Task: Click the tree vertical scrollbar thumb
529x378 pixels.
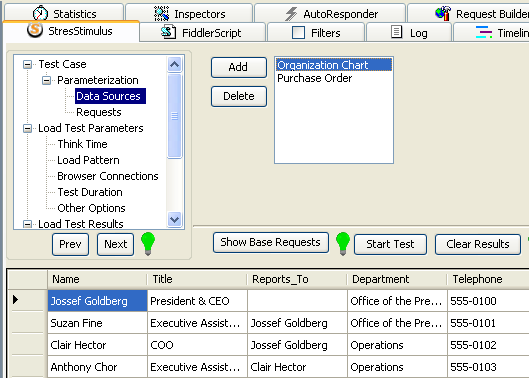Action: (x=174, y=116)
